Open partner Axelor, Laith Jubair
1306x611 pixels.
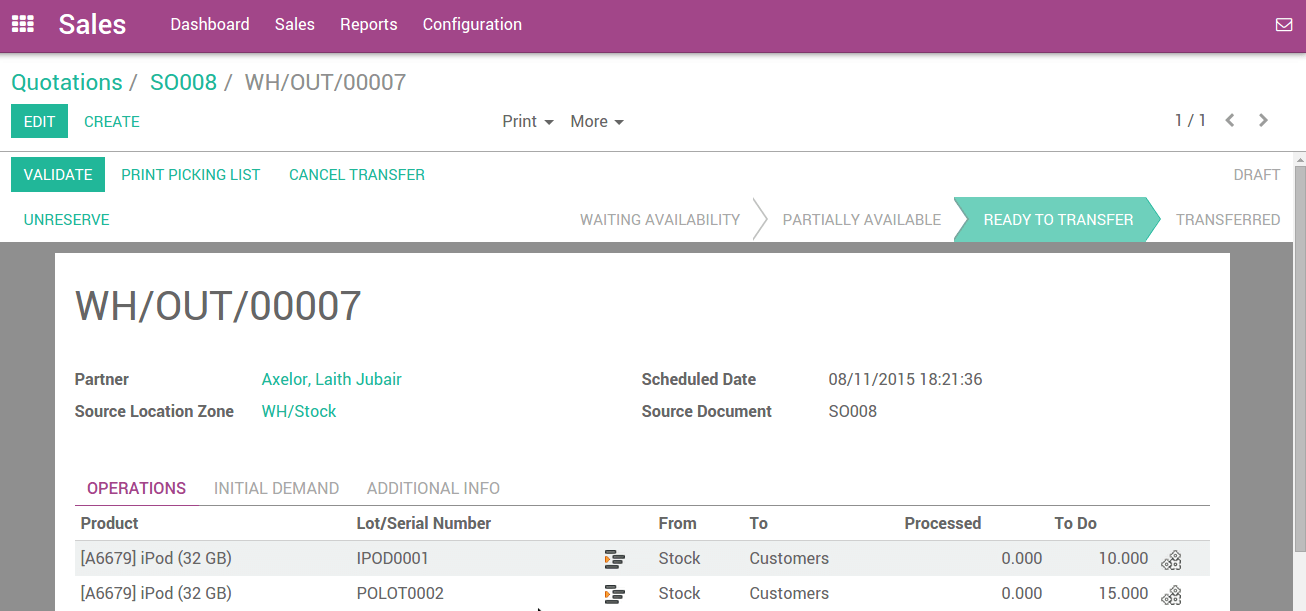pos(331,379)
